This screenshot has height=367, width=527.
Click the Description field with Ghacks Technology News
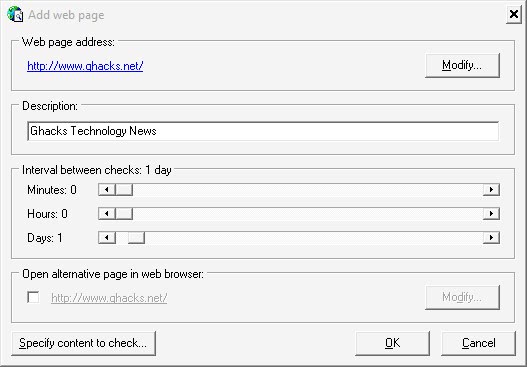(x=263, y=131)
